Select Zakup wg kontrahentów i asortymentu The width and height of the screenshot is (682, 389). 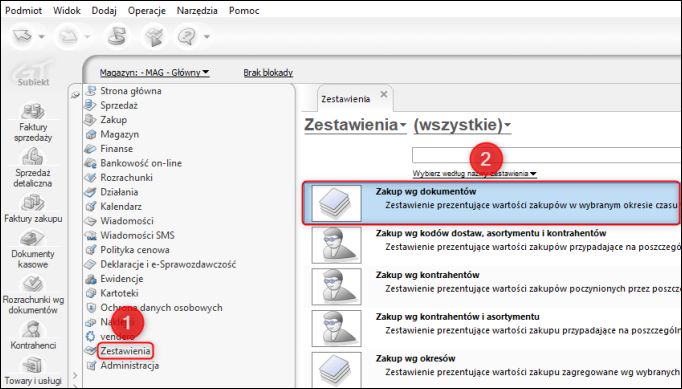[x=491, y=329]
